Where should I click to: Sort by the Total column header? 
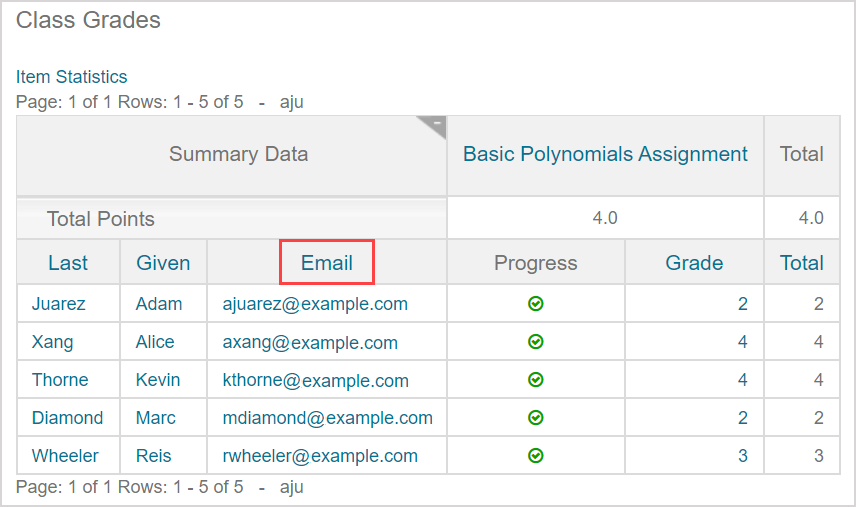tap(802, 263)
